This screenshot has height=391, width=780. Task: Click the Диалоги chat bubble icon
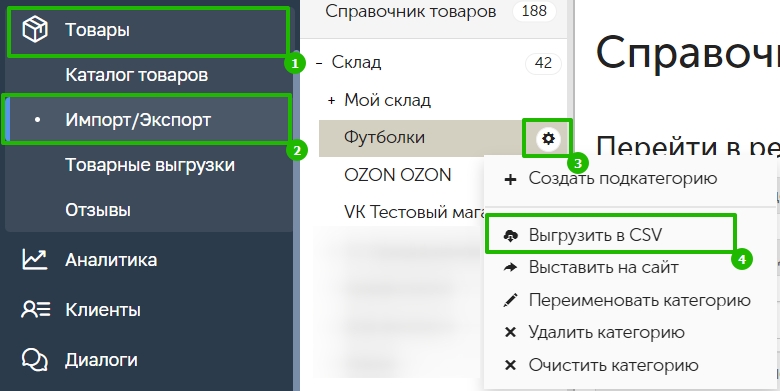coord(34,360)
